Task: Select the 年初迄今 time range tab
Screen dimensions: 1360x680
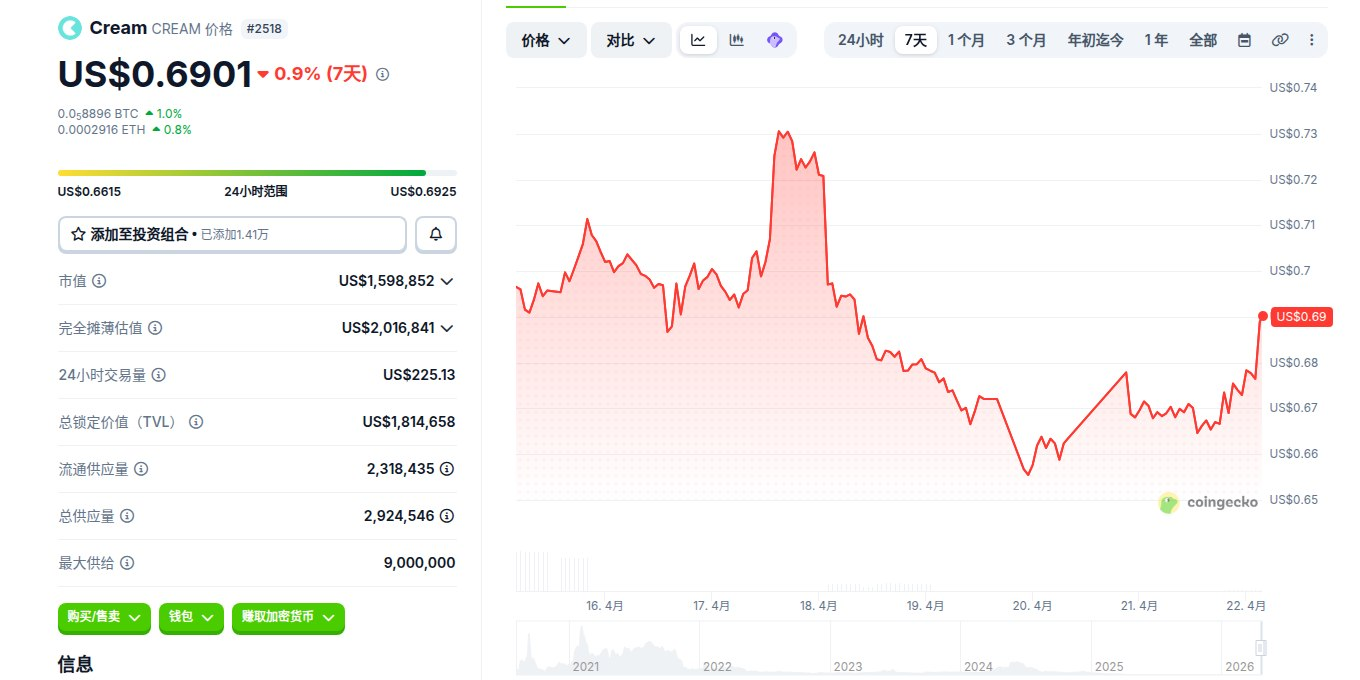Action: (x=1095, y=40)
